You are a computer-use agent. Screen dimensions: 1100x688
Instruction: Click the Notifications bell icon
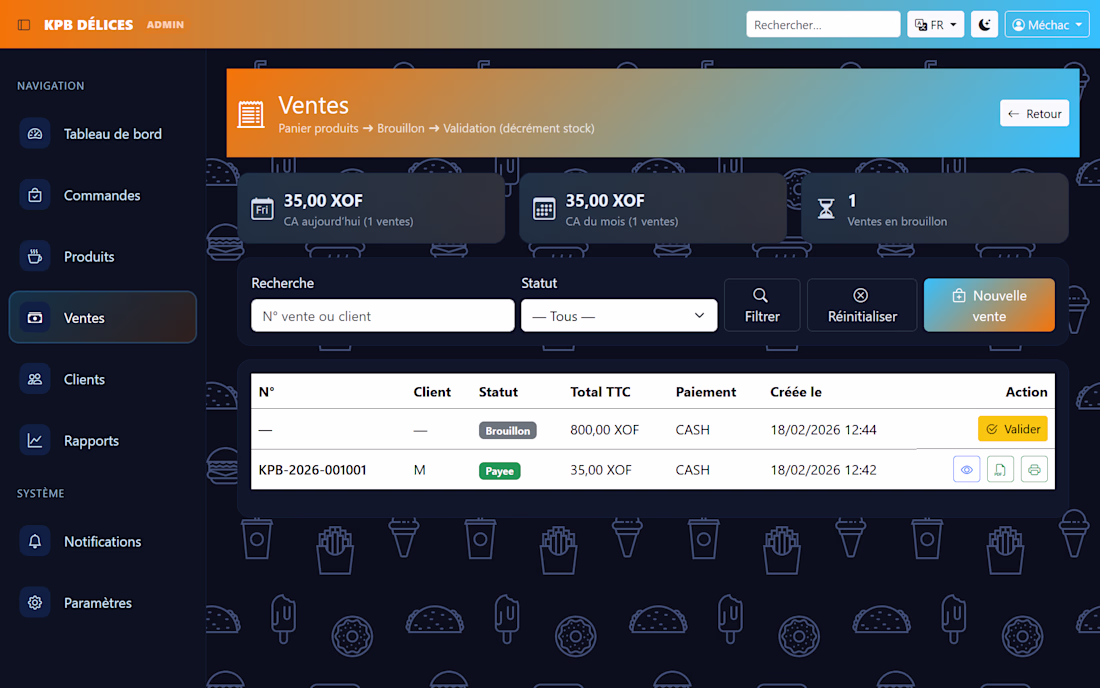pyautogui.click(x=35, y=541)
